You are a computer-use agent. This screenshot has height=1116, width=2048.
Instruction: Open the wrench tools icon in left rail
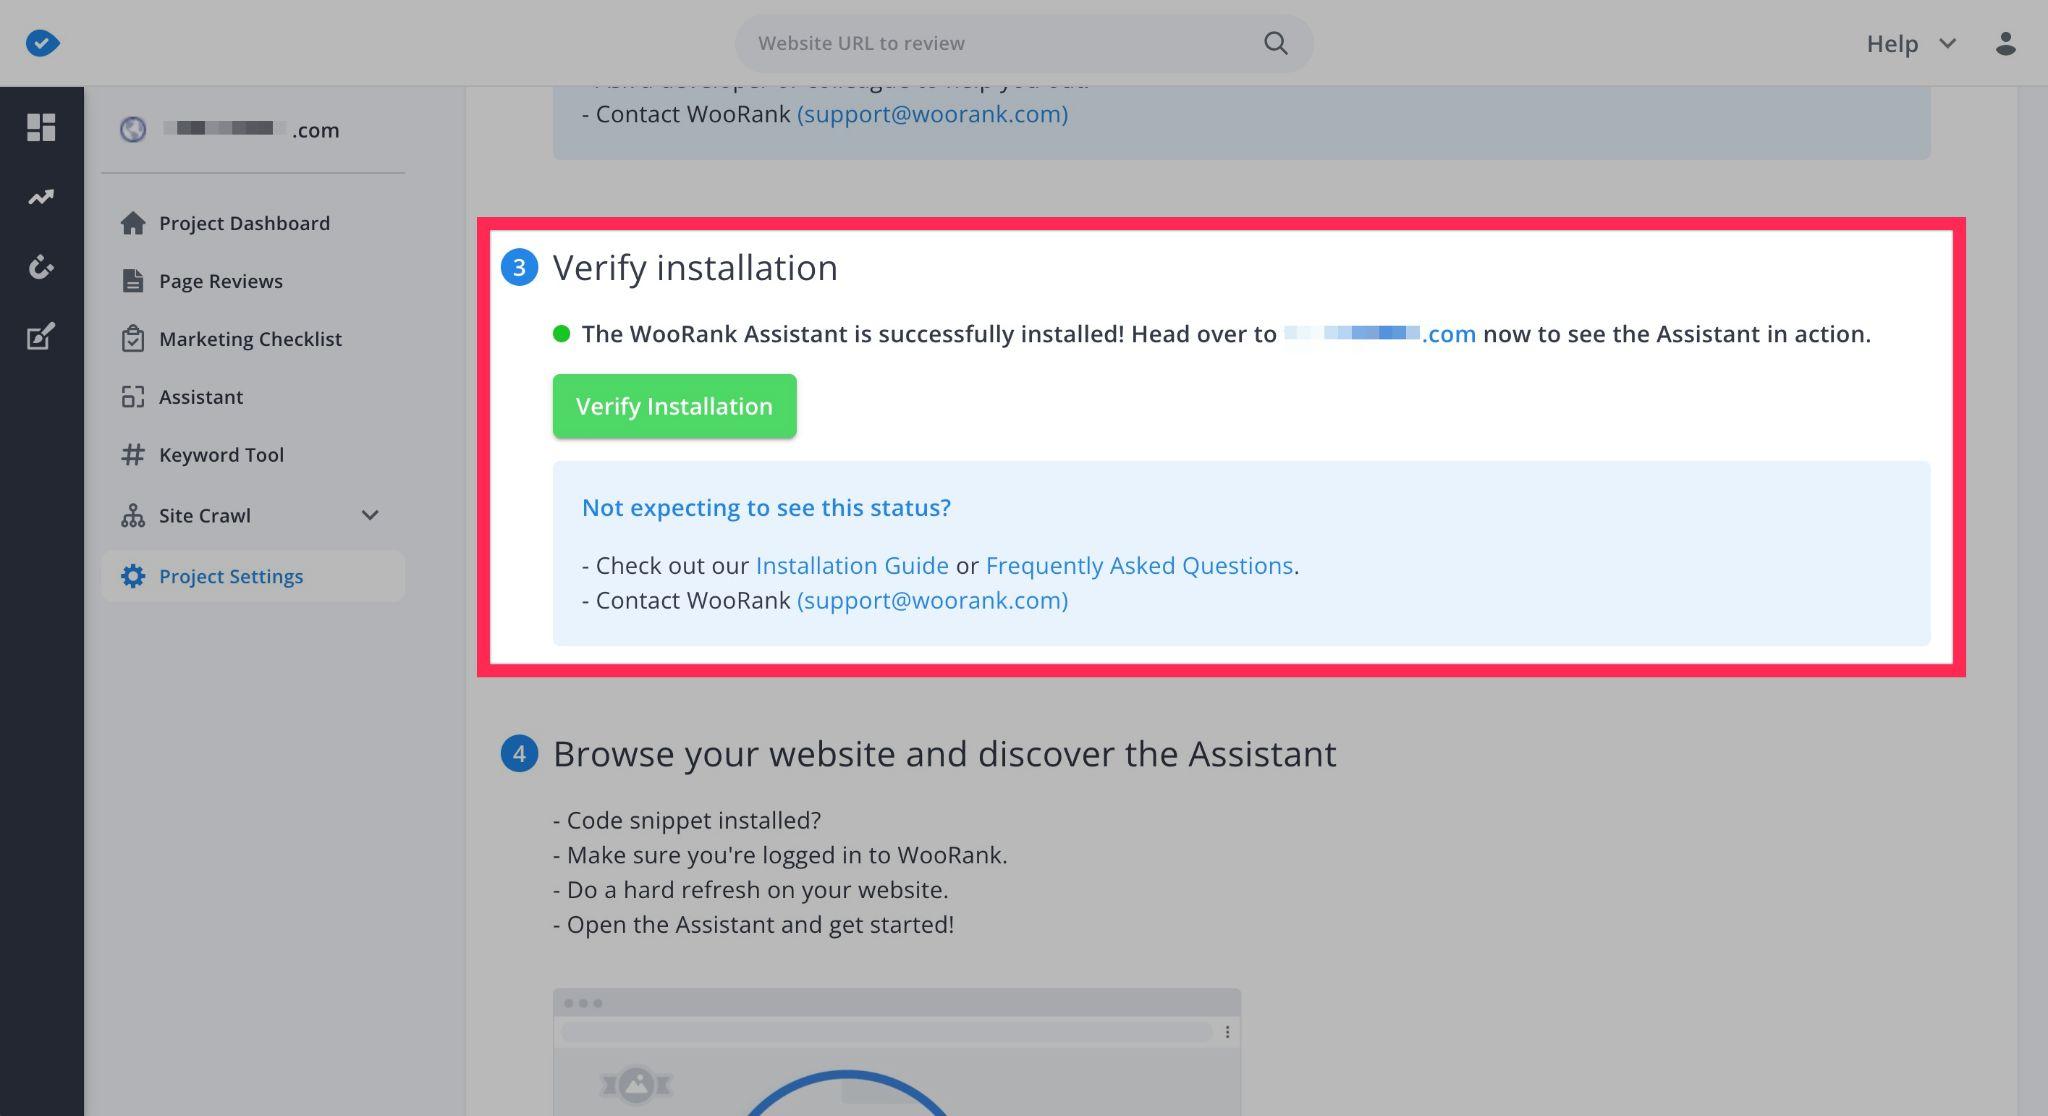(x=41, y=267)
